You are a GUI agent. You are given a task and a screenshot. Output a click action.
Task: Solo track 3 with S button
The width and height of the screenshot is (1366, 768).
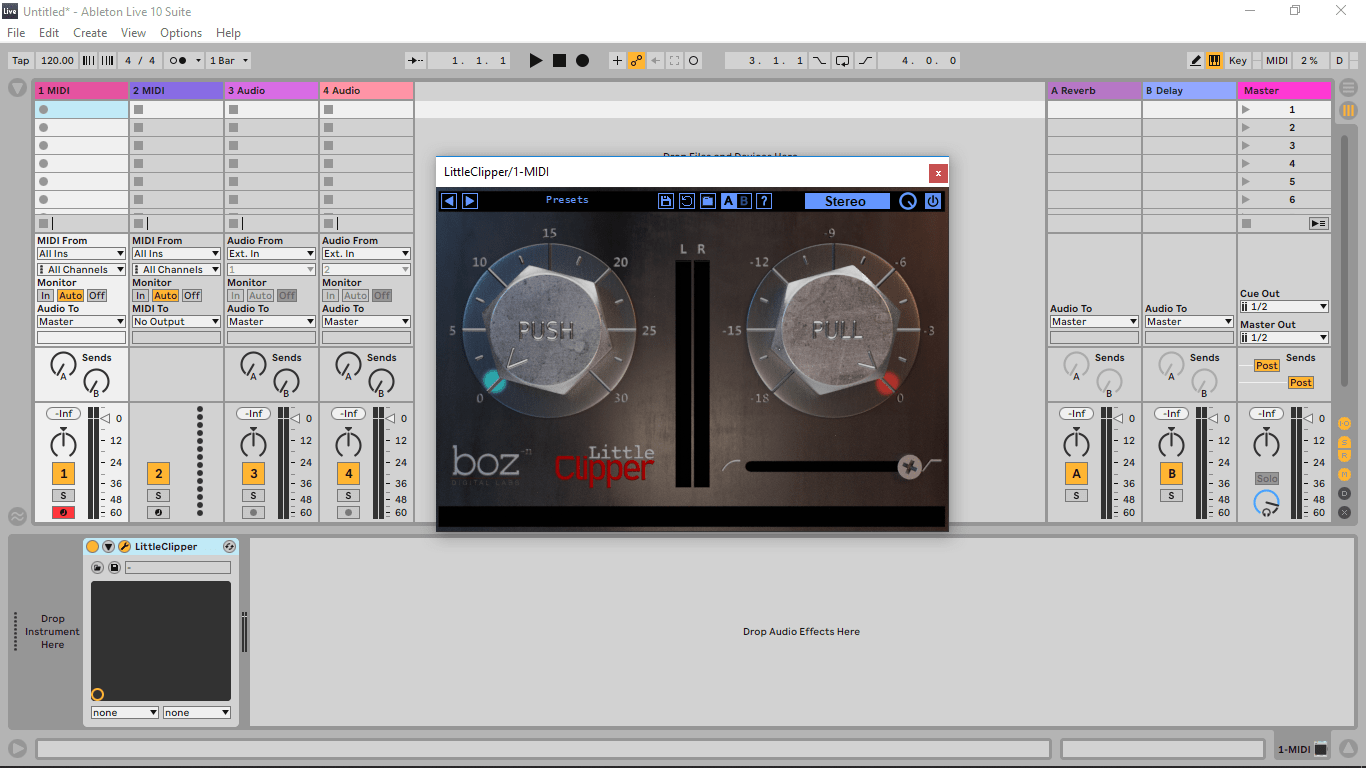pos(253,496)
